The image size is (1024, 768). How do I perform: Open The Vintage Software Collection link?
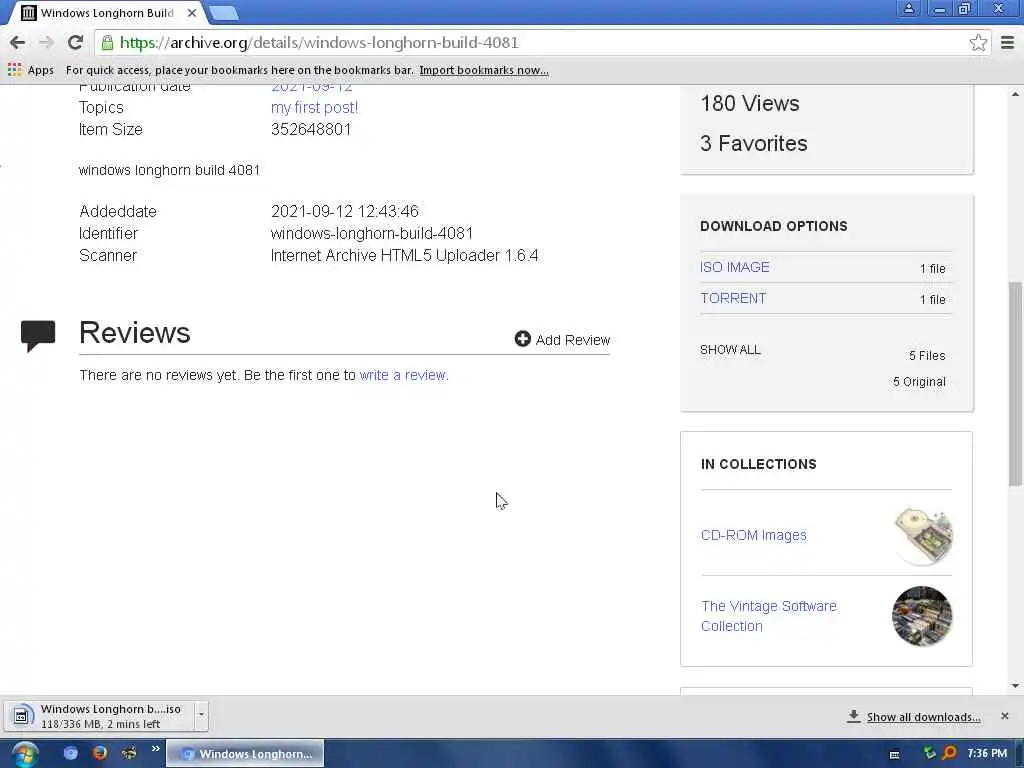click(x=769, y=616)
